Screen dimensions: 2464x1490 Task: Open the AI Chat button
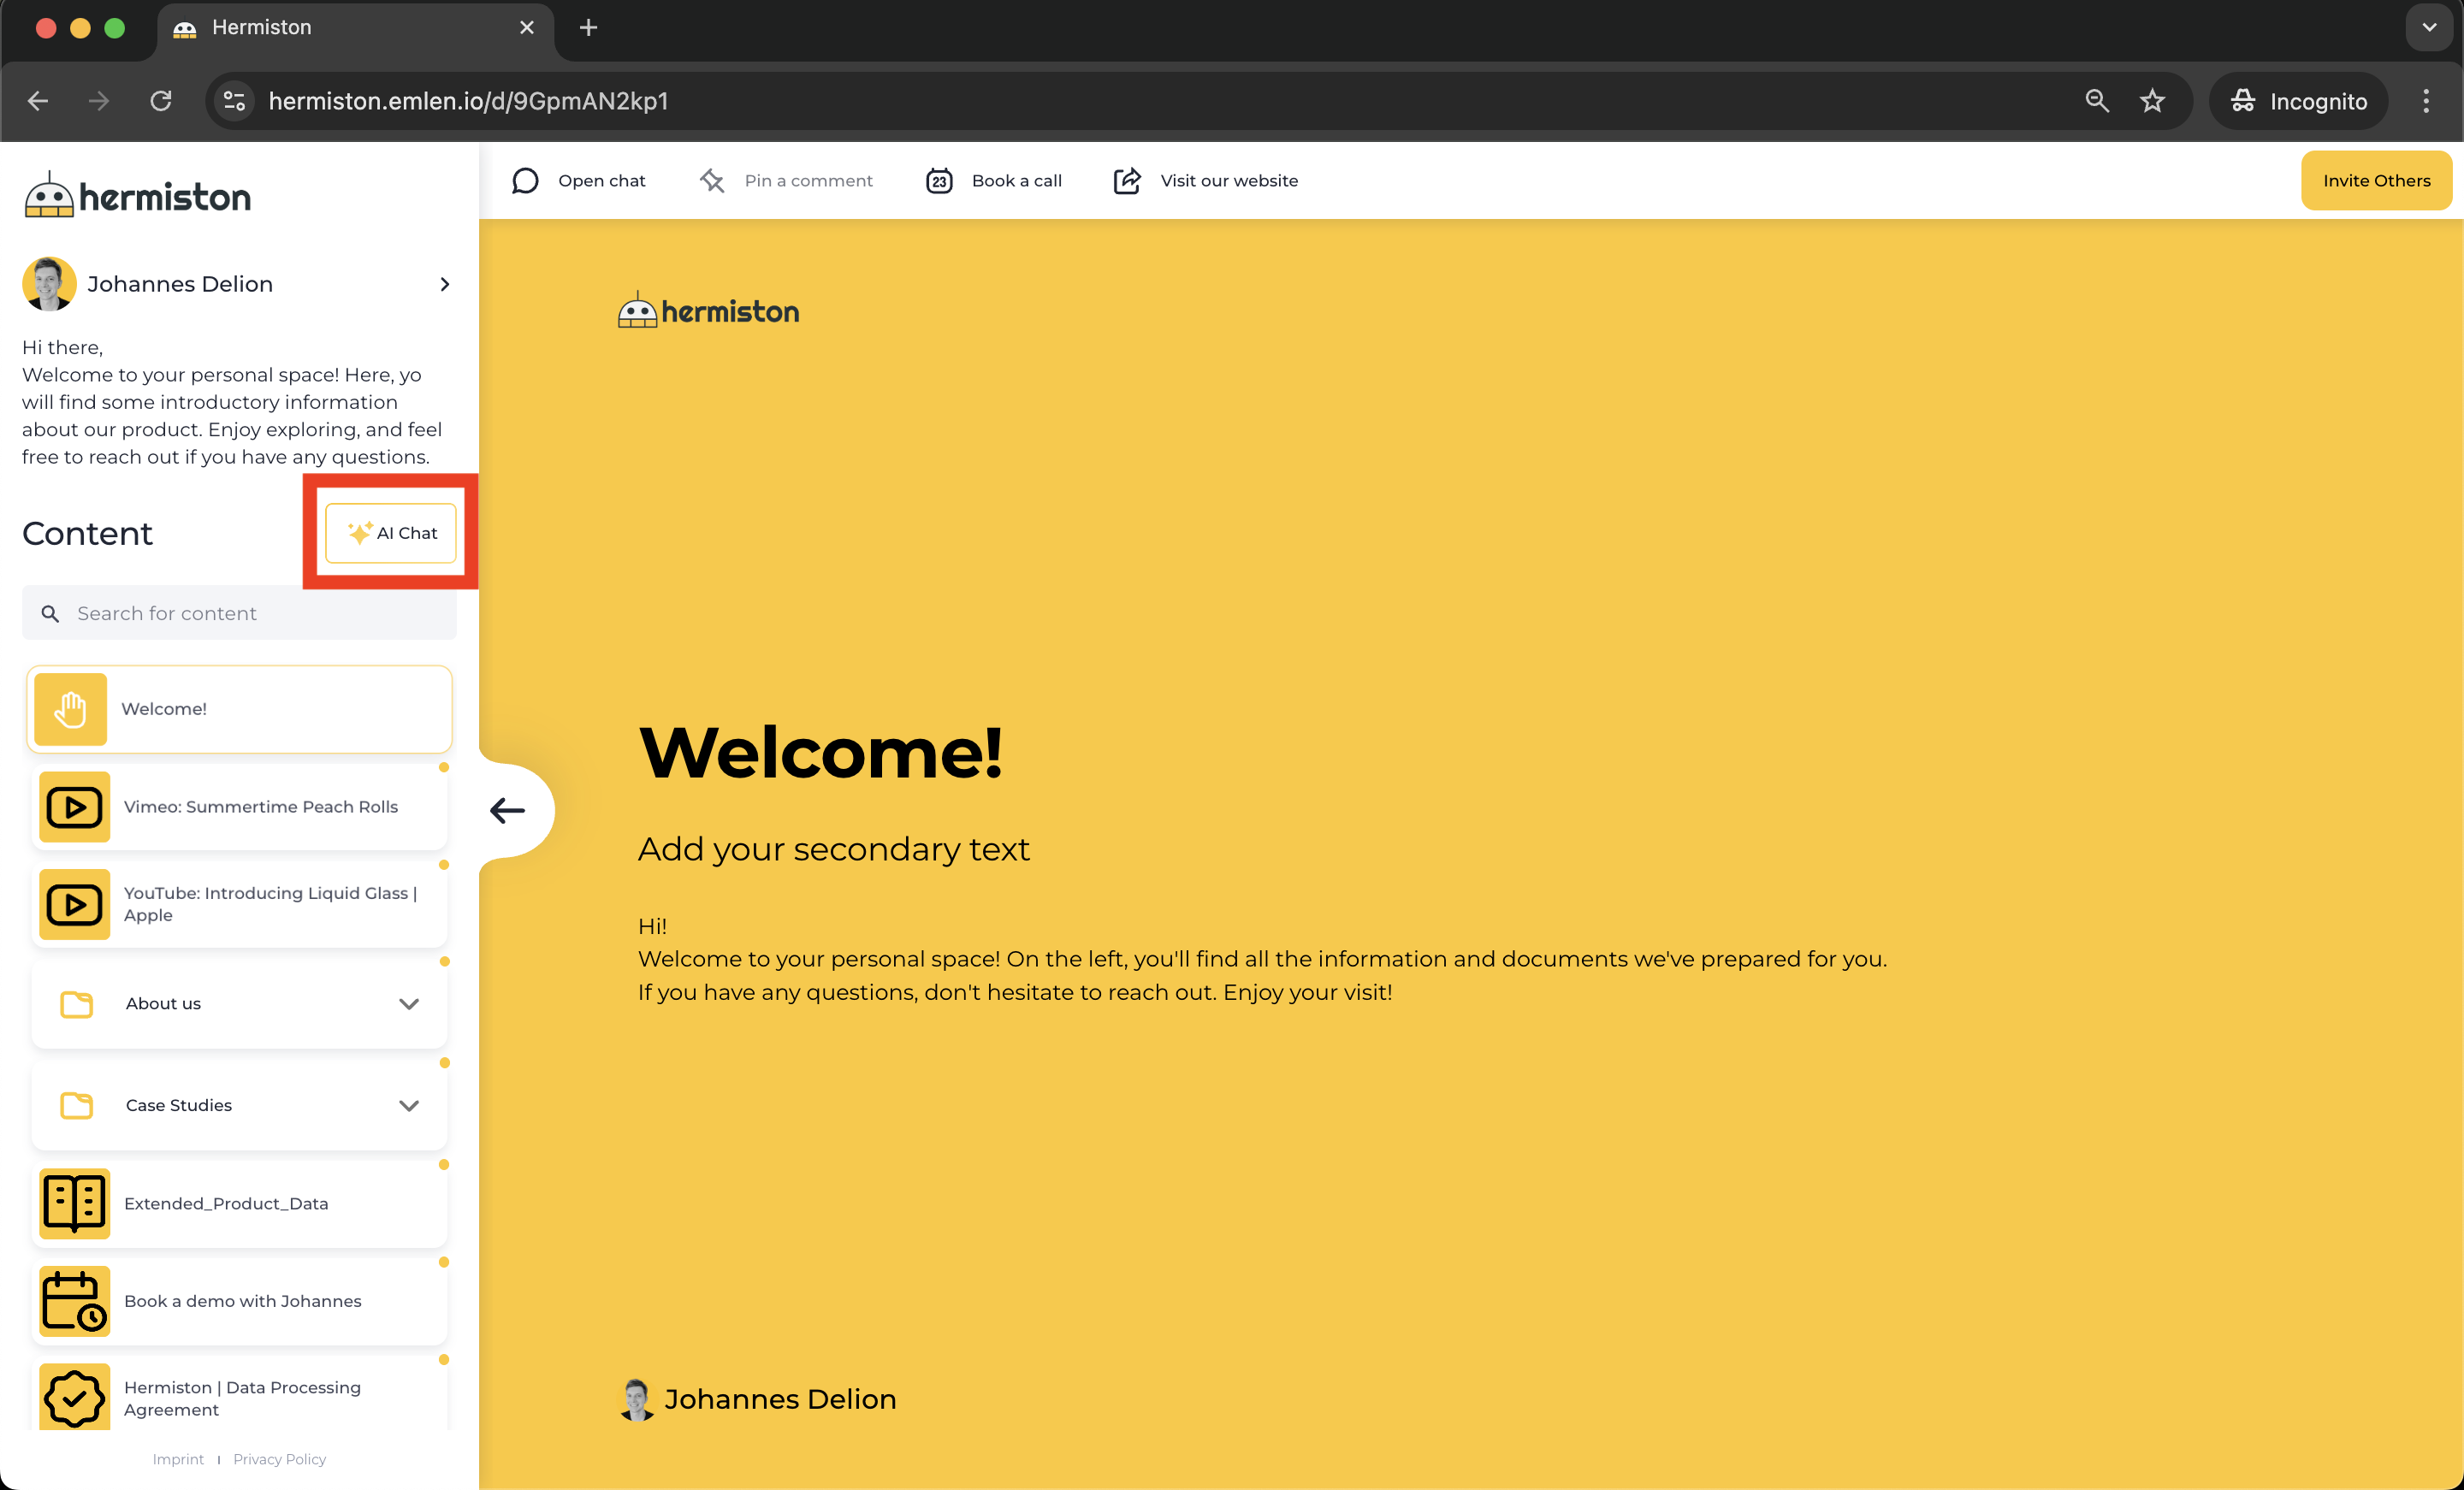click(391, 533)
